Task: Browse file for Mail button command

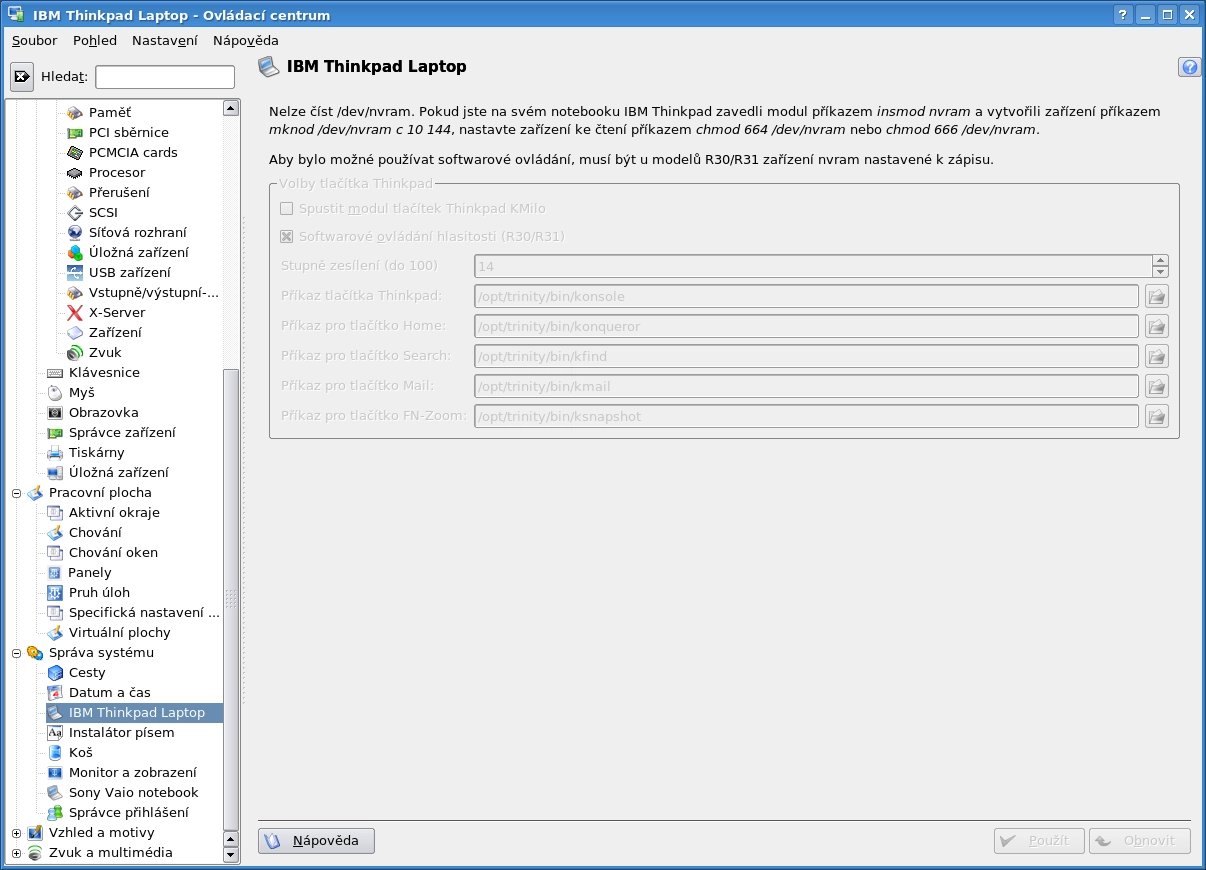Action: pos(1157,387)
